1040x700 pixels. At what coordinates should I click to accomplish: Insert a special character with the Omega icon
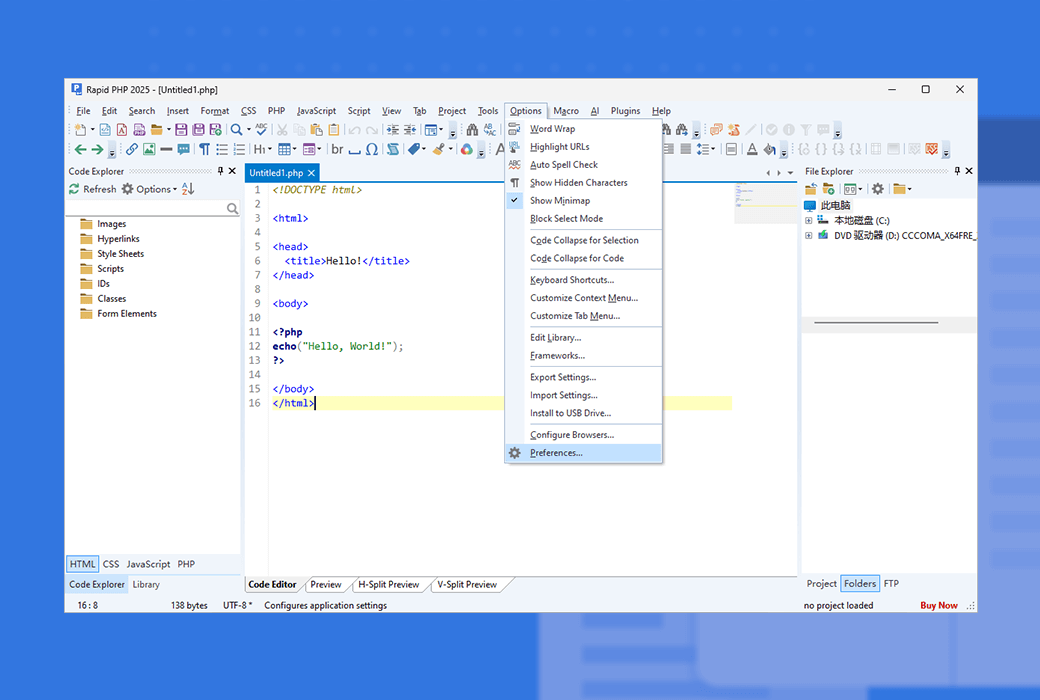pyautogui.click(x=372, y=149)
